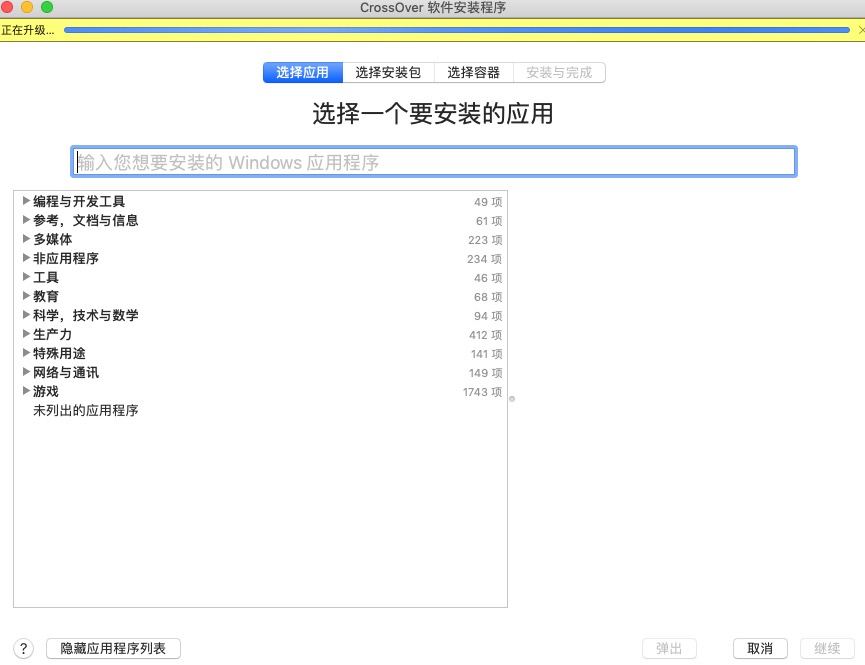Image resolution: width=865 pixels, height=665 pixels.
Task: Open the 安装与完成 tab
Action: (559, 72)
